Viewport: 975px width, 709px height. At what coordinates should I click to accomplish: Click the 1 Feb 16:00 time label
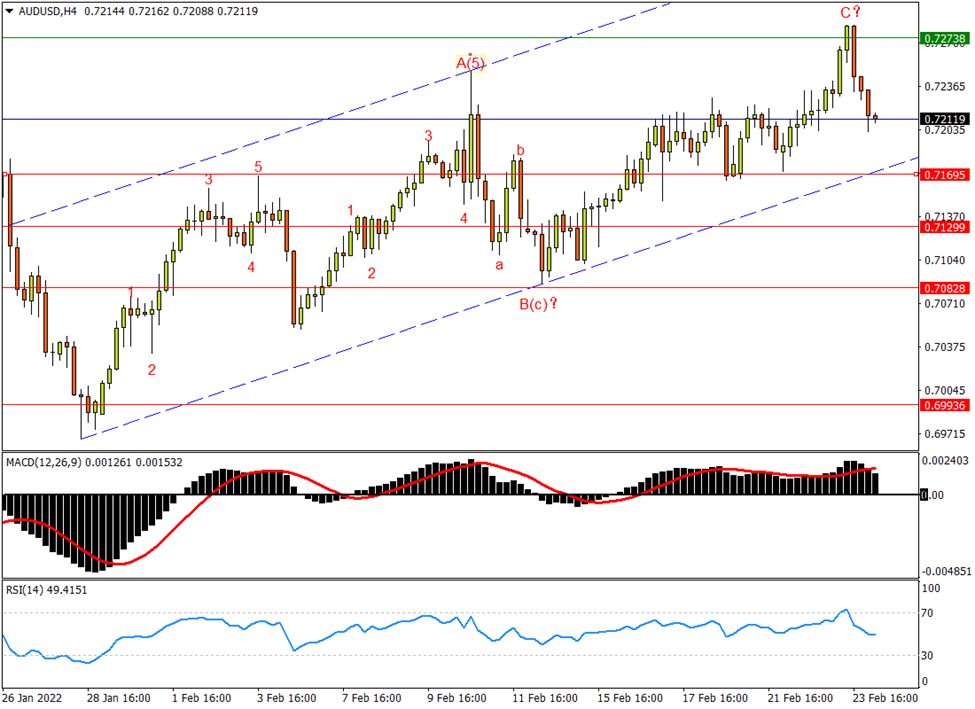201,698
